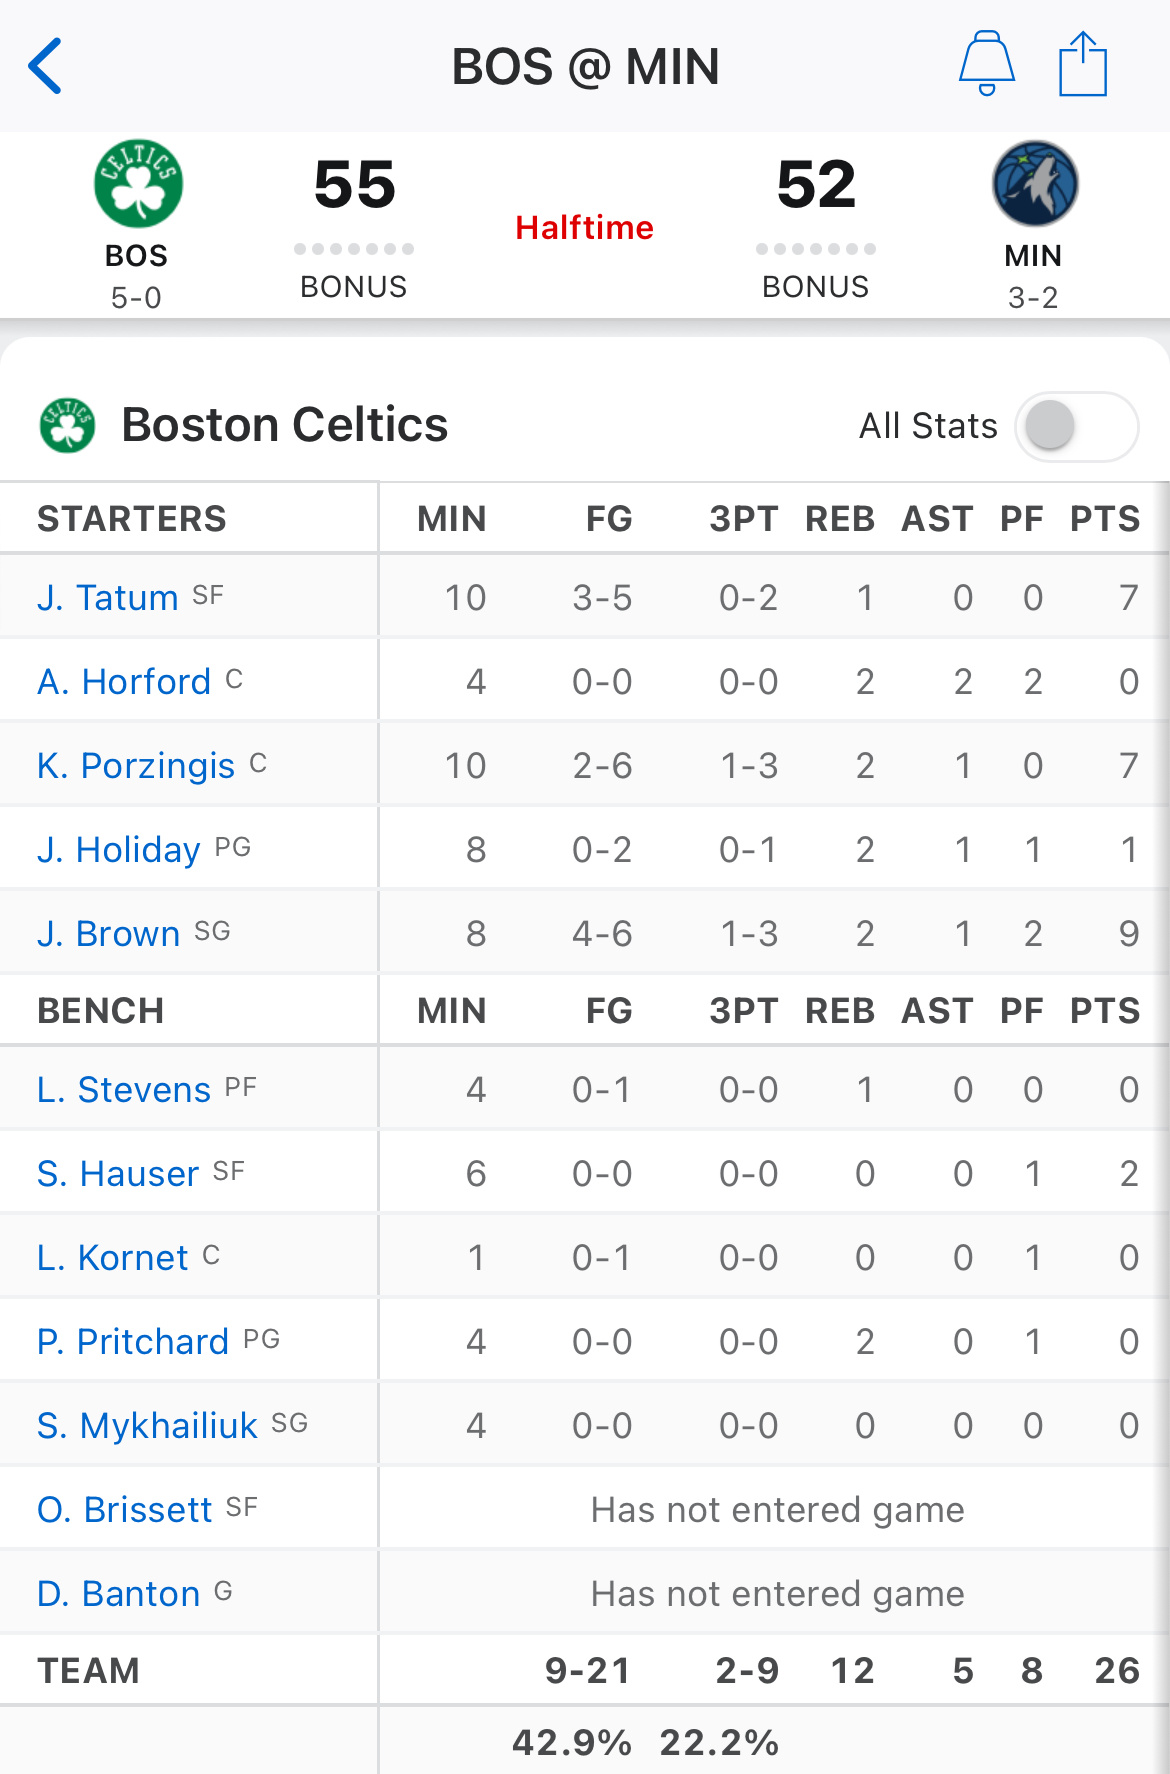Open K. Porzingis player link
Viewport: 1170px width, 1774px height.
(136, 765)
